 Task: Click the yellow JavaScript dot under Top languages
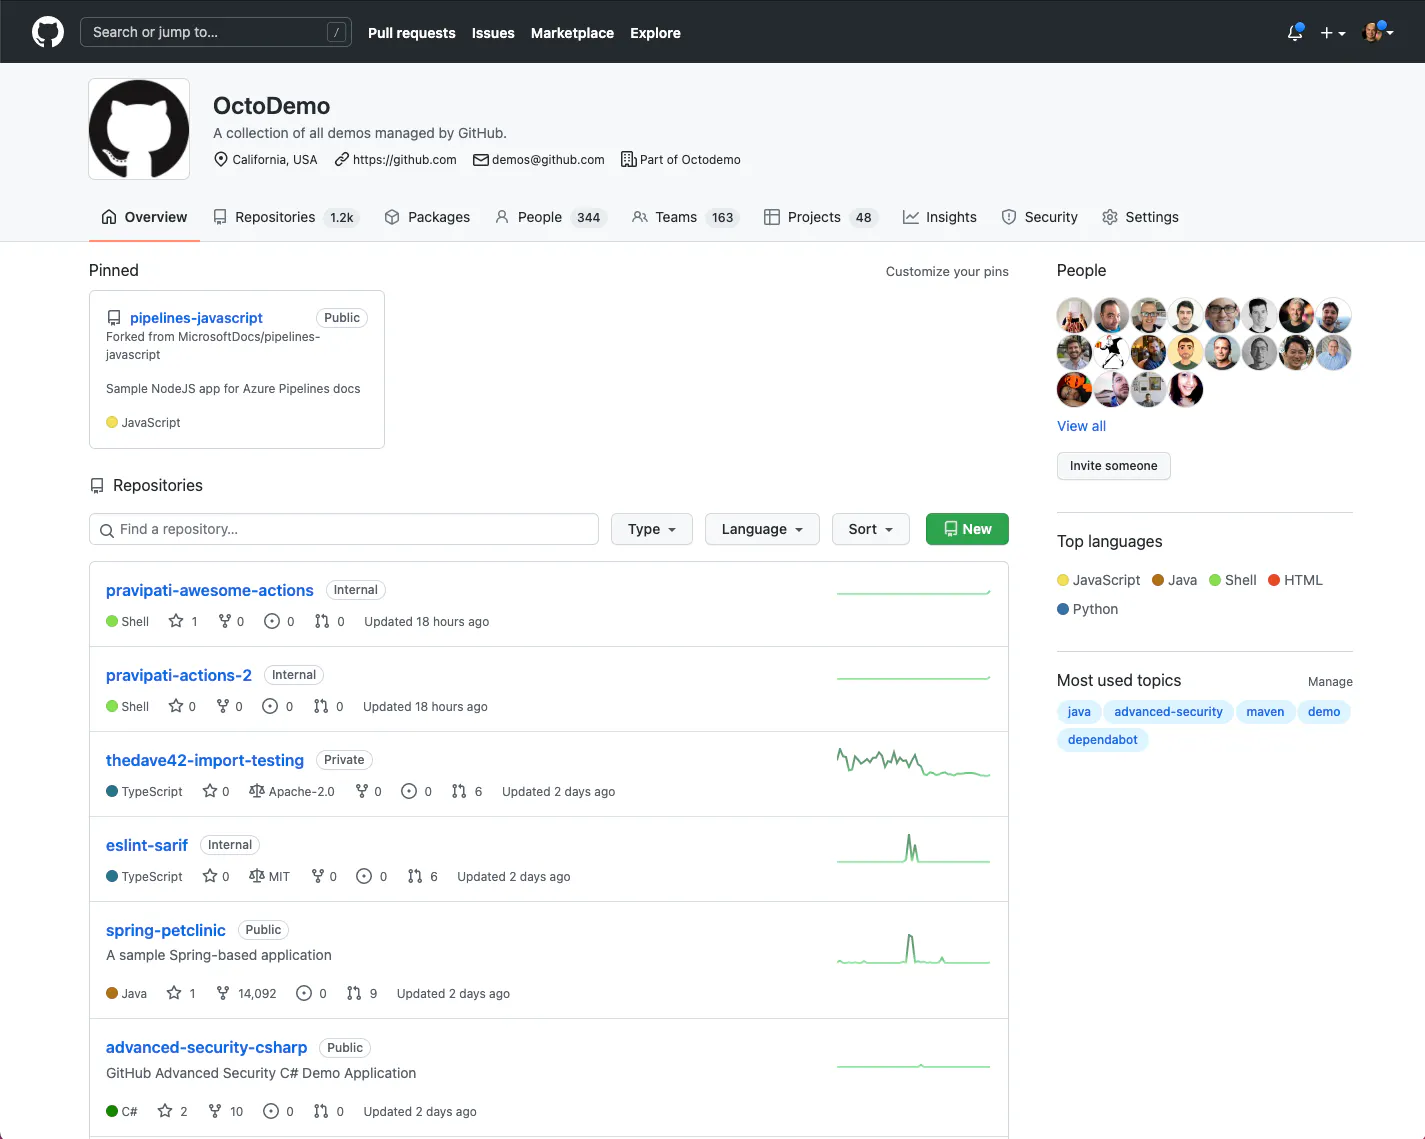pyautogui.click(x=1062, y=580)
